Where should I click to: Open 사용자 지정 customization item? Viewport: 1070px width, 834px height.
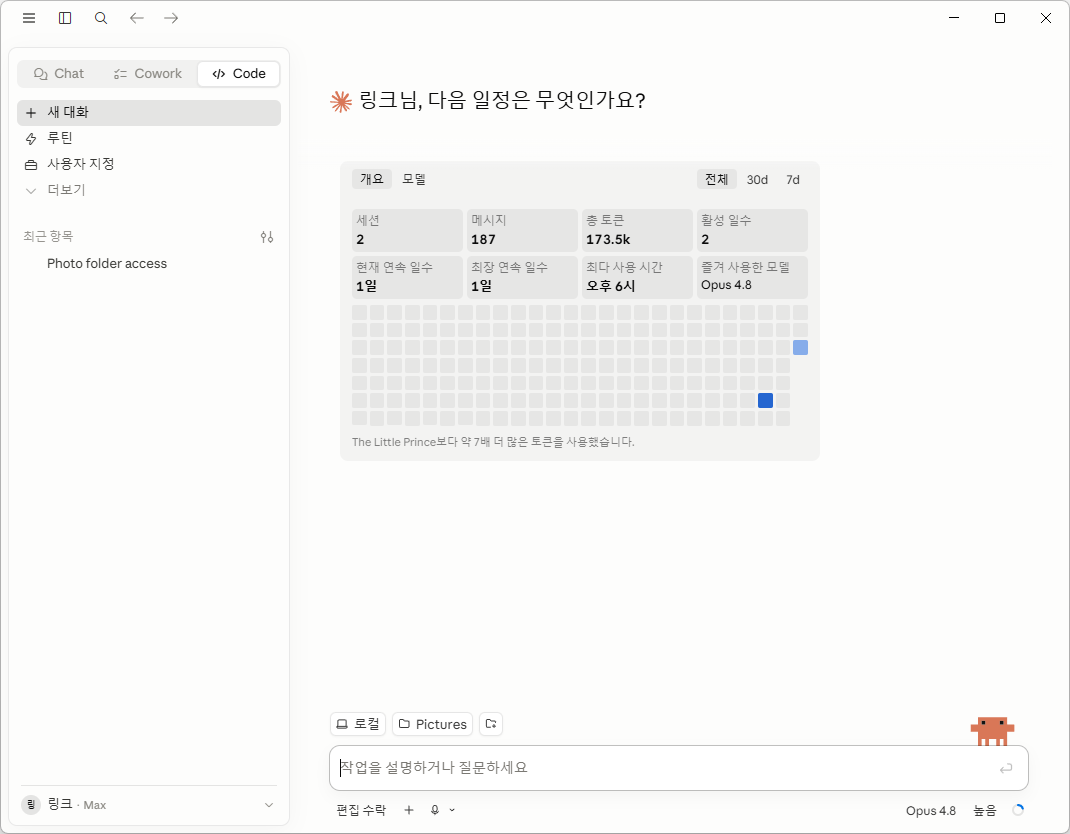149,164
